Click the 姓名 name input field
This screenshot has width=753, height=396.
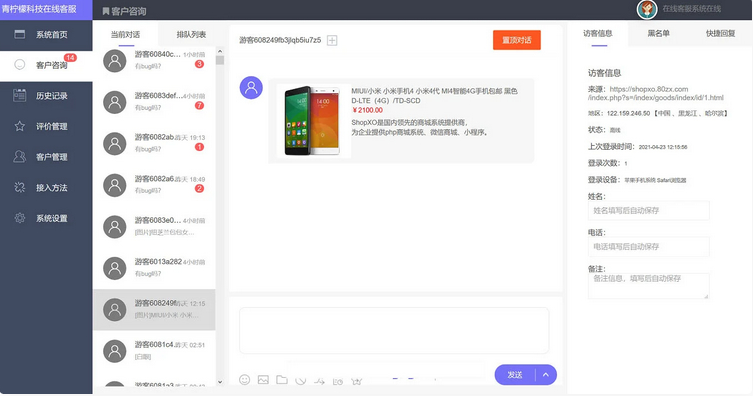[x=648, y=211]
